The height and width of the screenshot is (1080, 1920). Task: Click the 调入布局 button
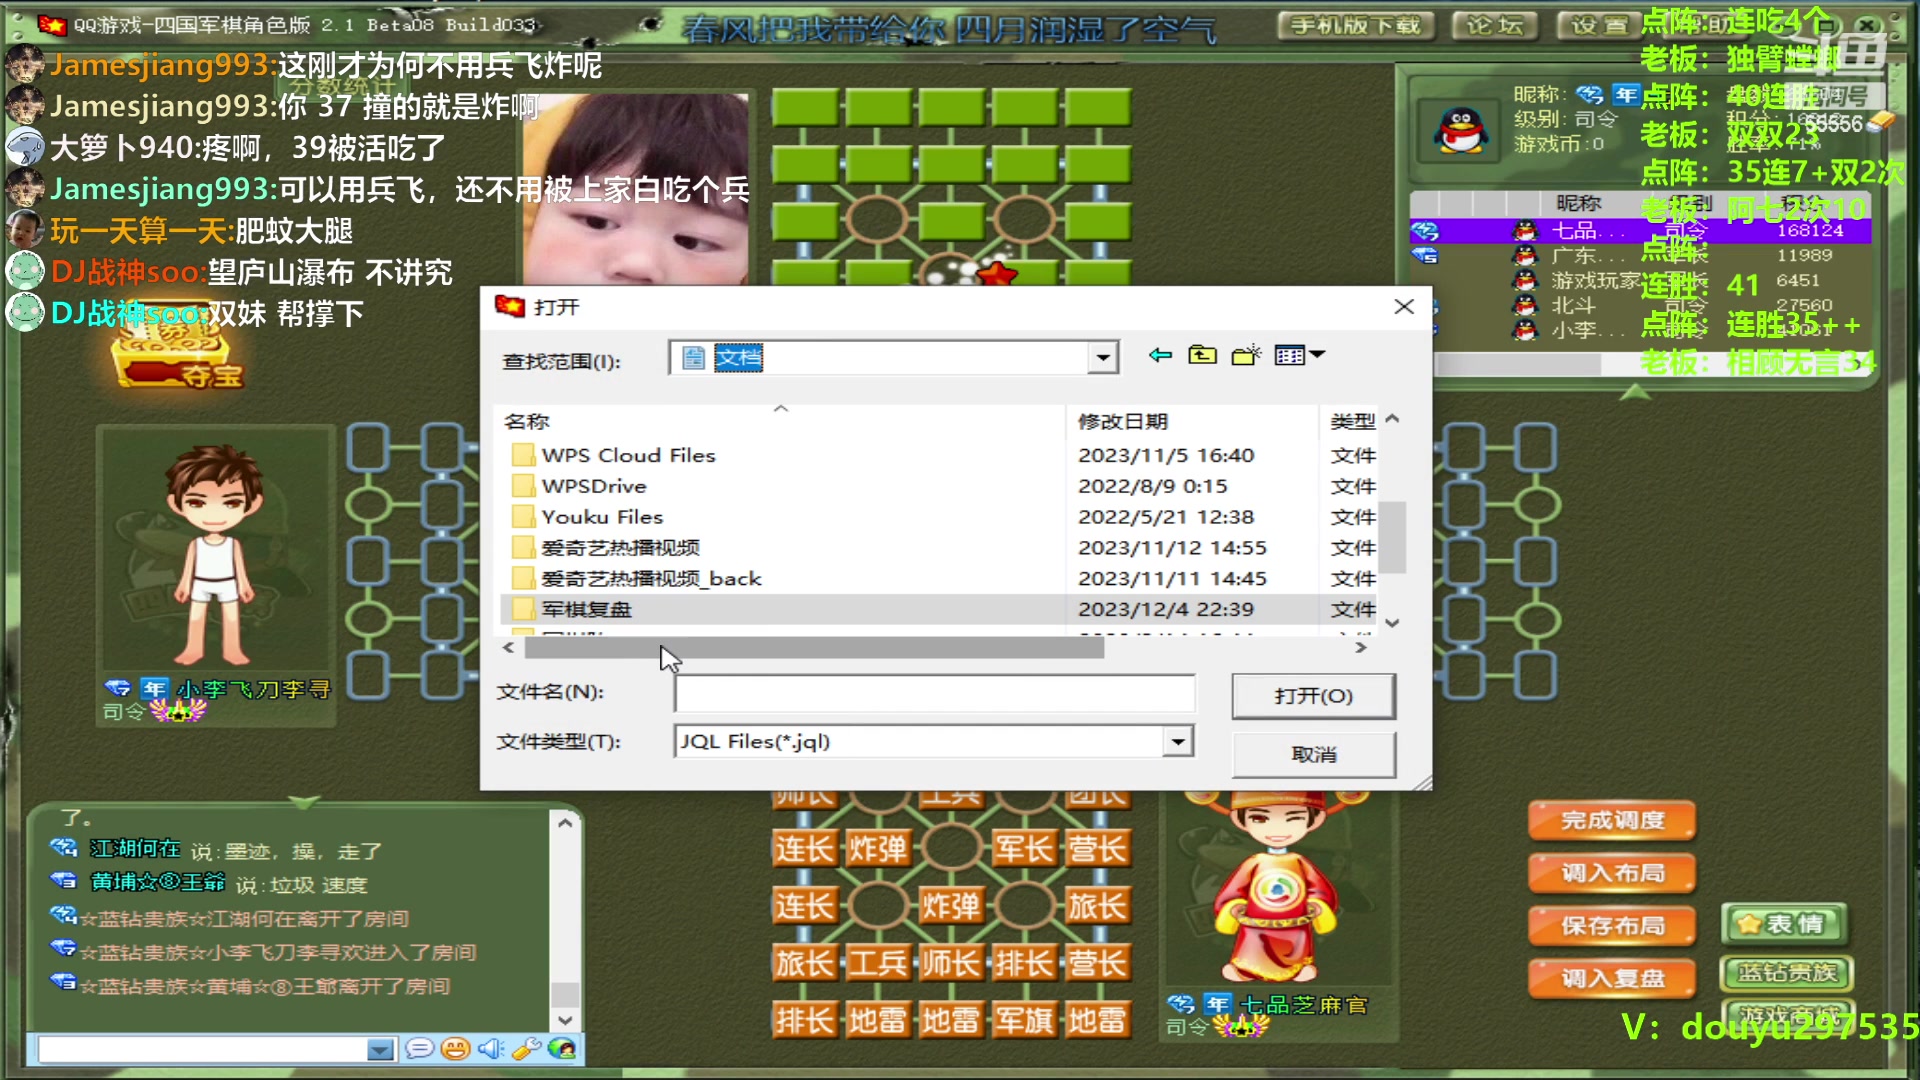(x=1612, y=873)
